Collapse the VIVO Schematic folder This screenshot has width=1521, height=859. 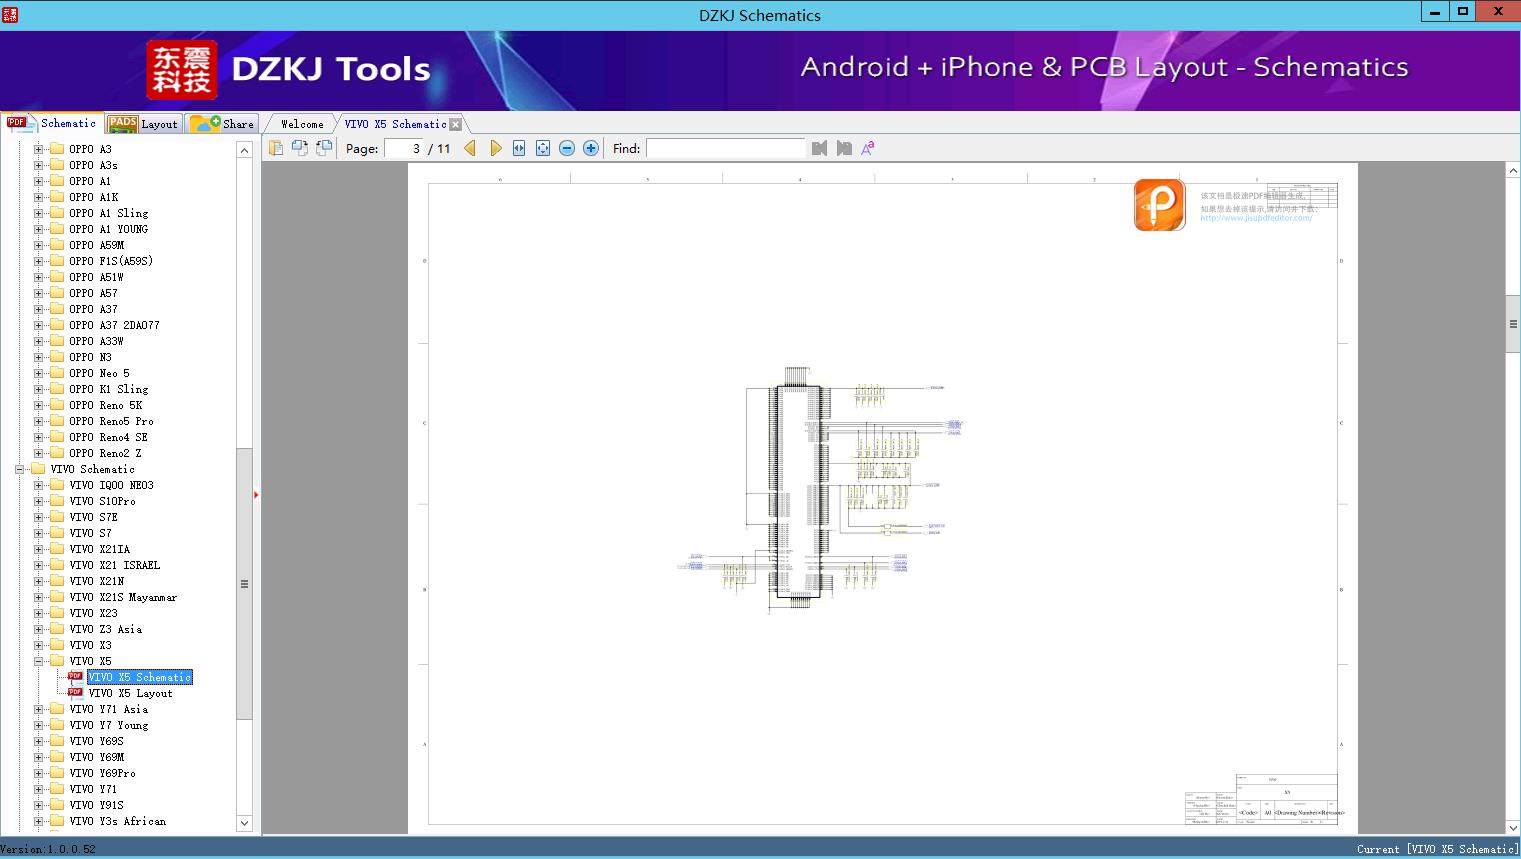[20, 469]
